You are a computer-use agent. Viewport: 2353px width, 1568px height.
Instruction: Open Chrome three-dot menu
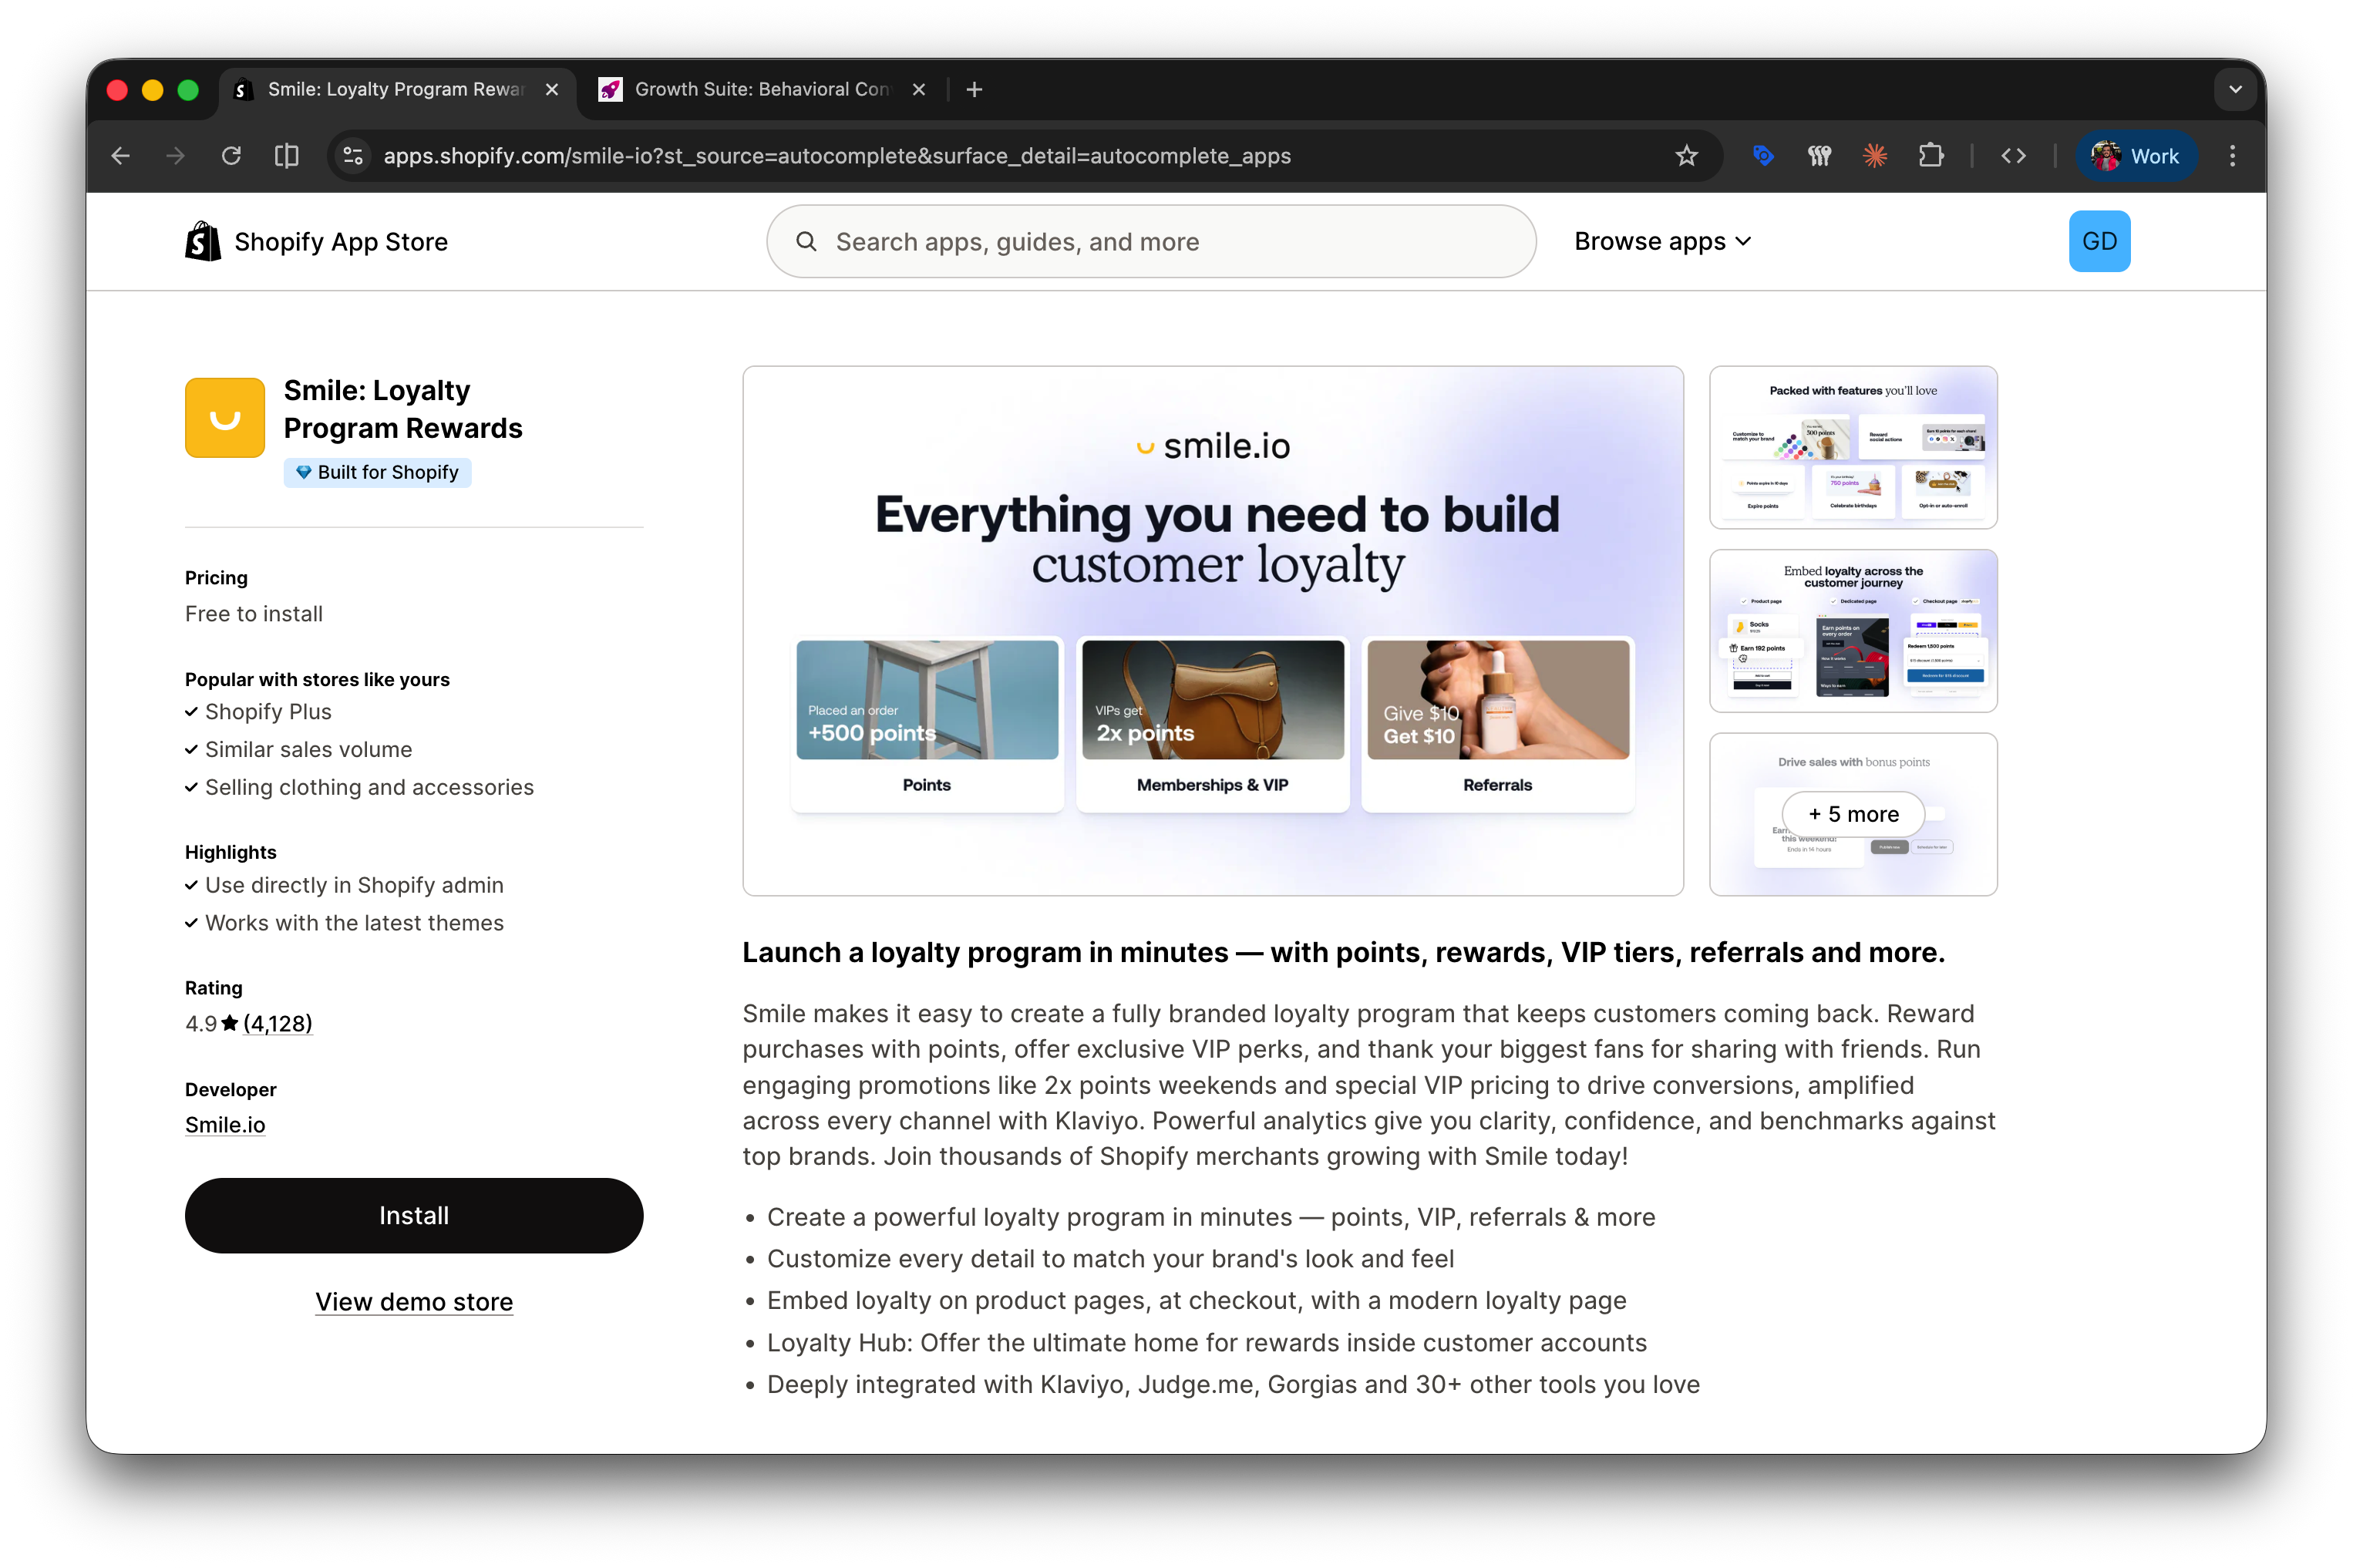(2232, 156)
